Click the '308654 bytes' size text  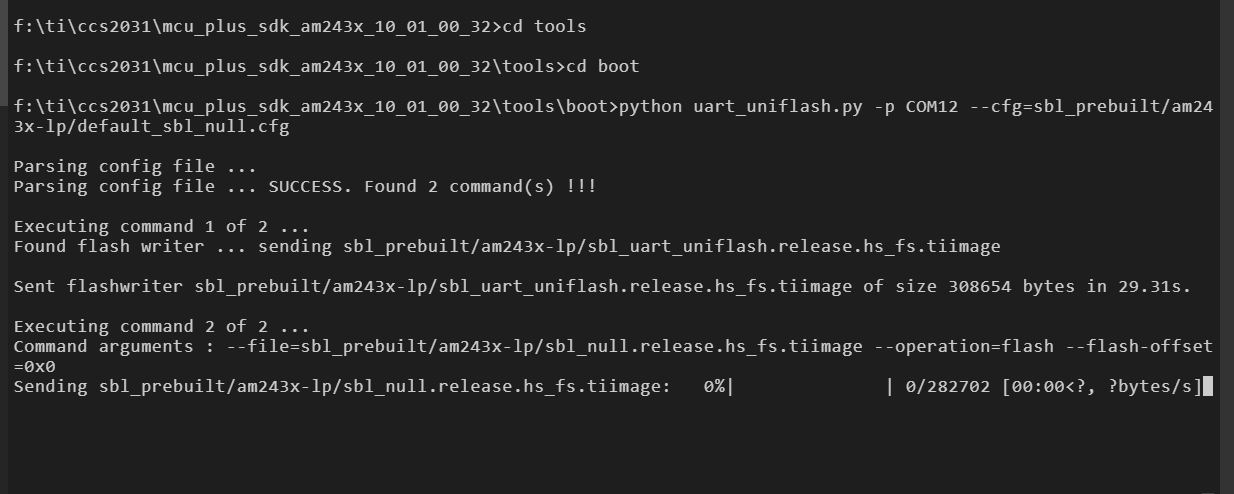(1011, 287)
